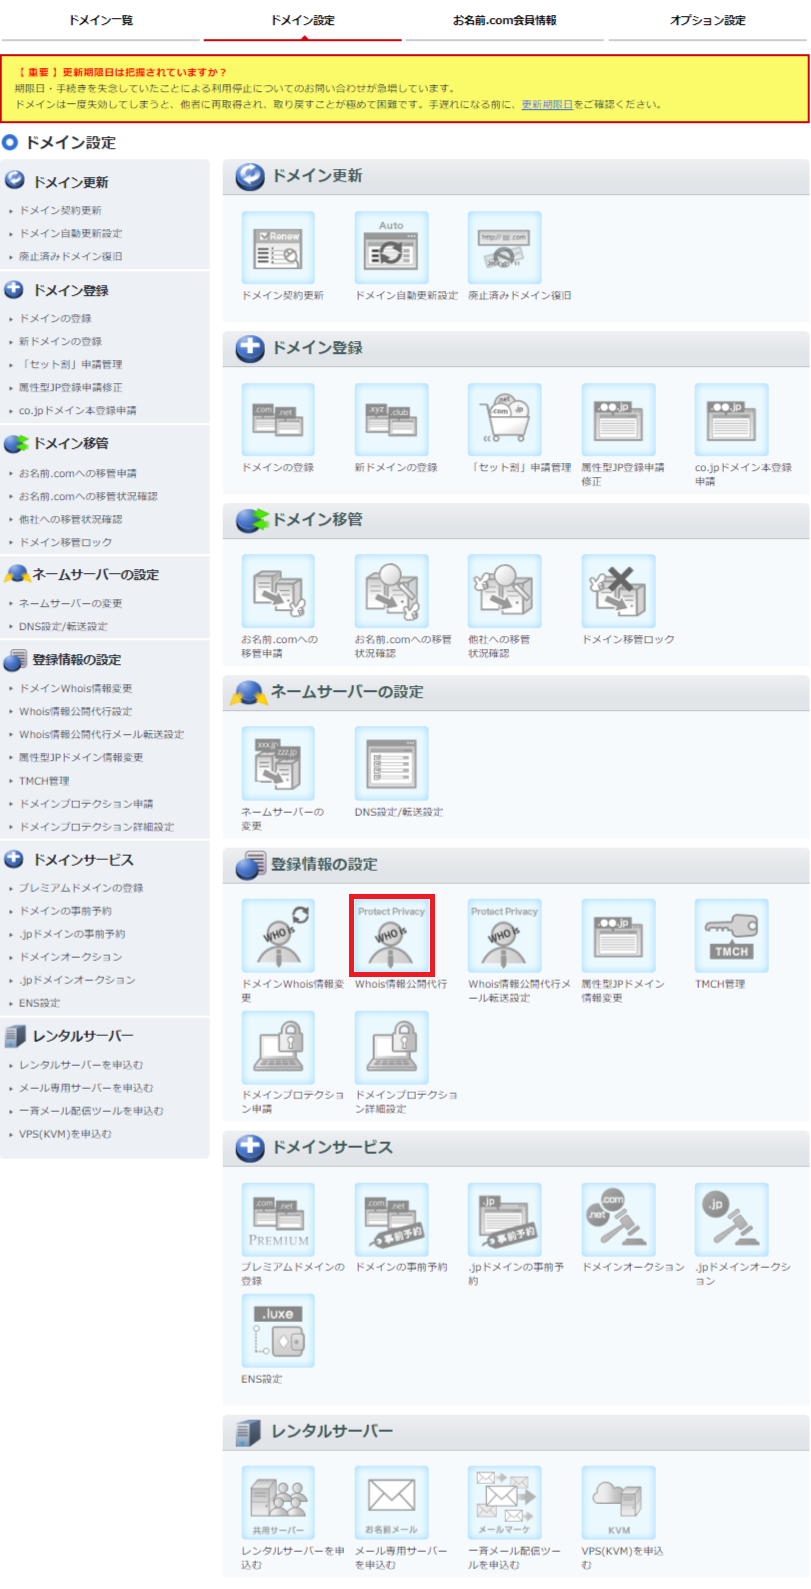
Task: Open sidebar link TMCH管理
Action: (44, 780)
